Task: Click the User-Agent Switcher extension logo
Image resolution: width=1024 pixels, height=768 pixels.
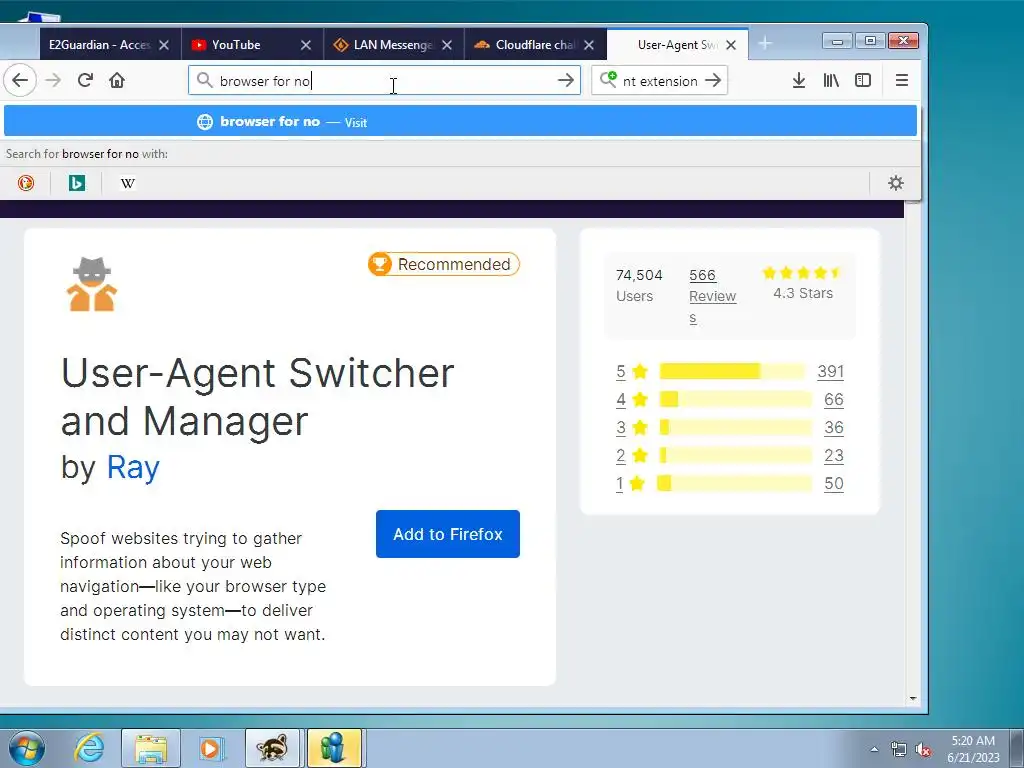Action: tap(92, 284)
